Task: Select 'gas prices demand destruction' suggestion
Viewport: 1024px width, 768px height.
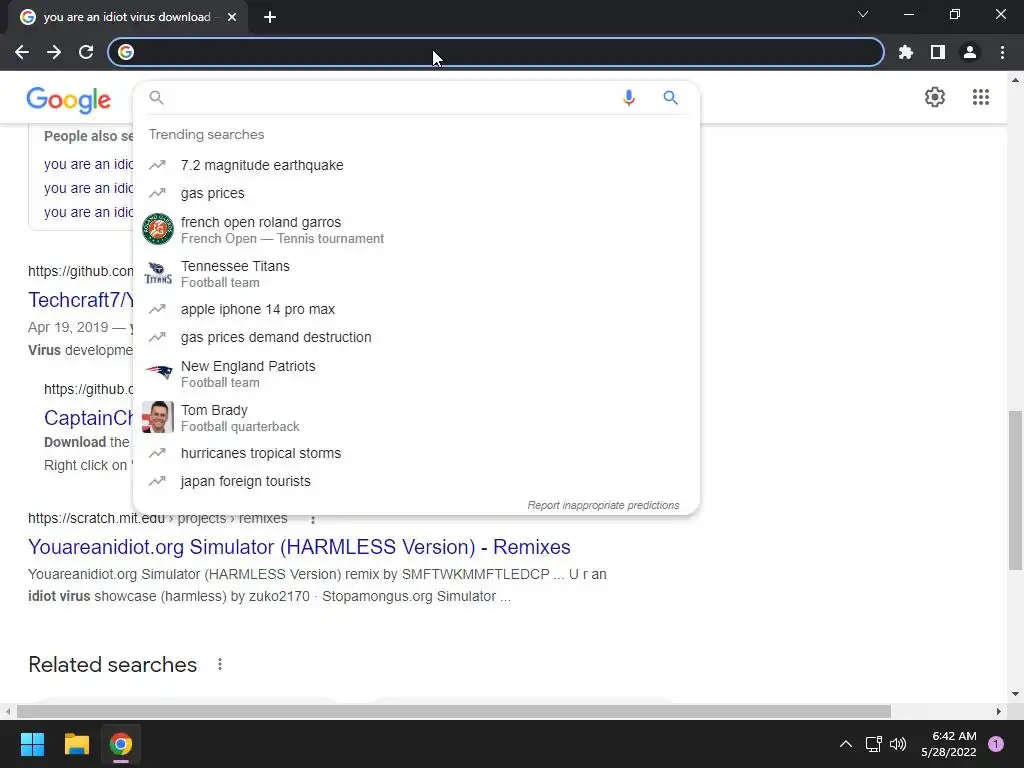Action: click(416, 338)
